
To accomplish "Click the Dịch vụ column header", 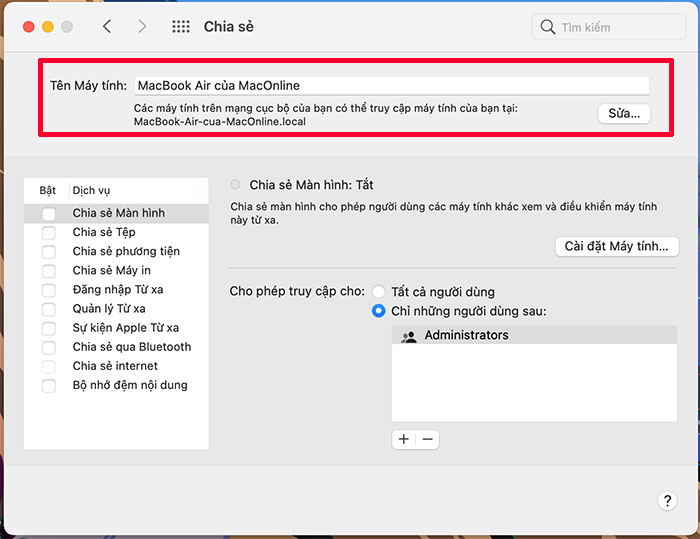I will point(91,191).
